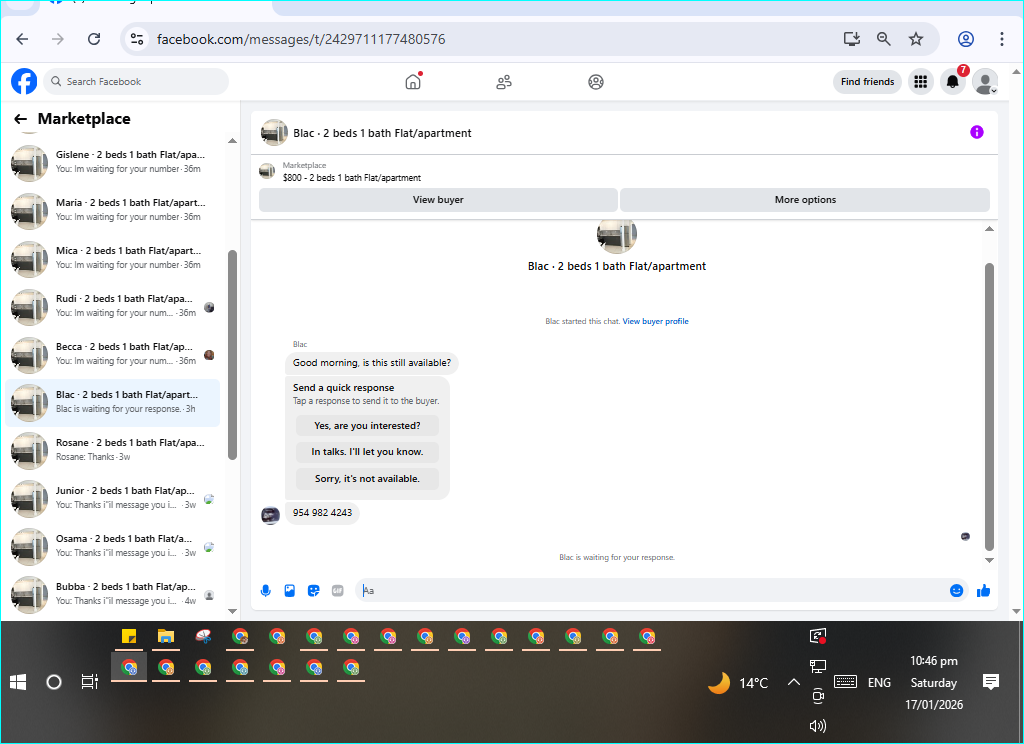This screenshot has width=1024, height=744.
Task: Click the Find friends button
Action: point(867,82)
